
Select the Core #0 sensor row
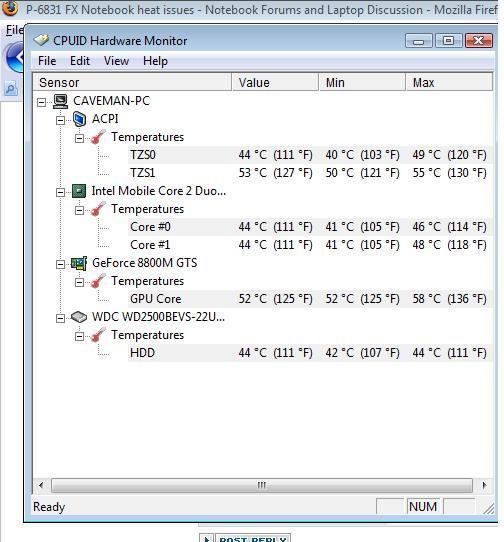tap(310, 227)
